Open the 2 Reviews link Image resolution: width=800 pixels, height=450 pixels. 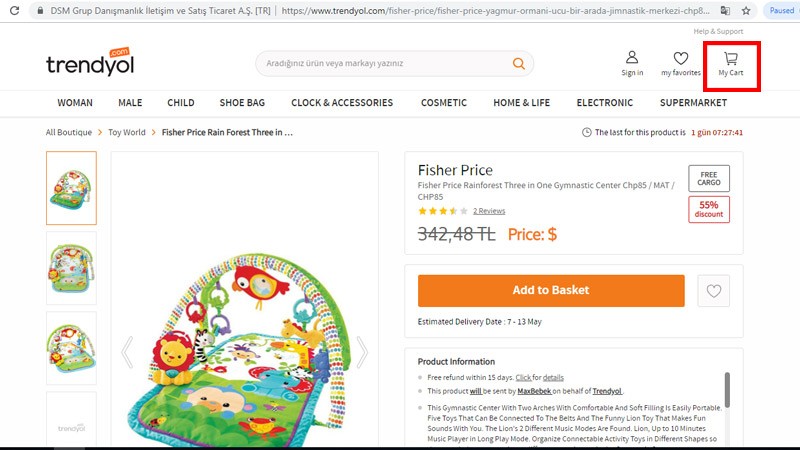(x=489, y=211)
